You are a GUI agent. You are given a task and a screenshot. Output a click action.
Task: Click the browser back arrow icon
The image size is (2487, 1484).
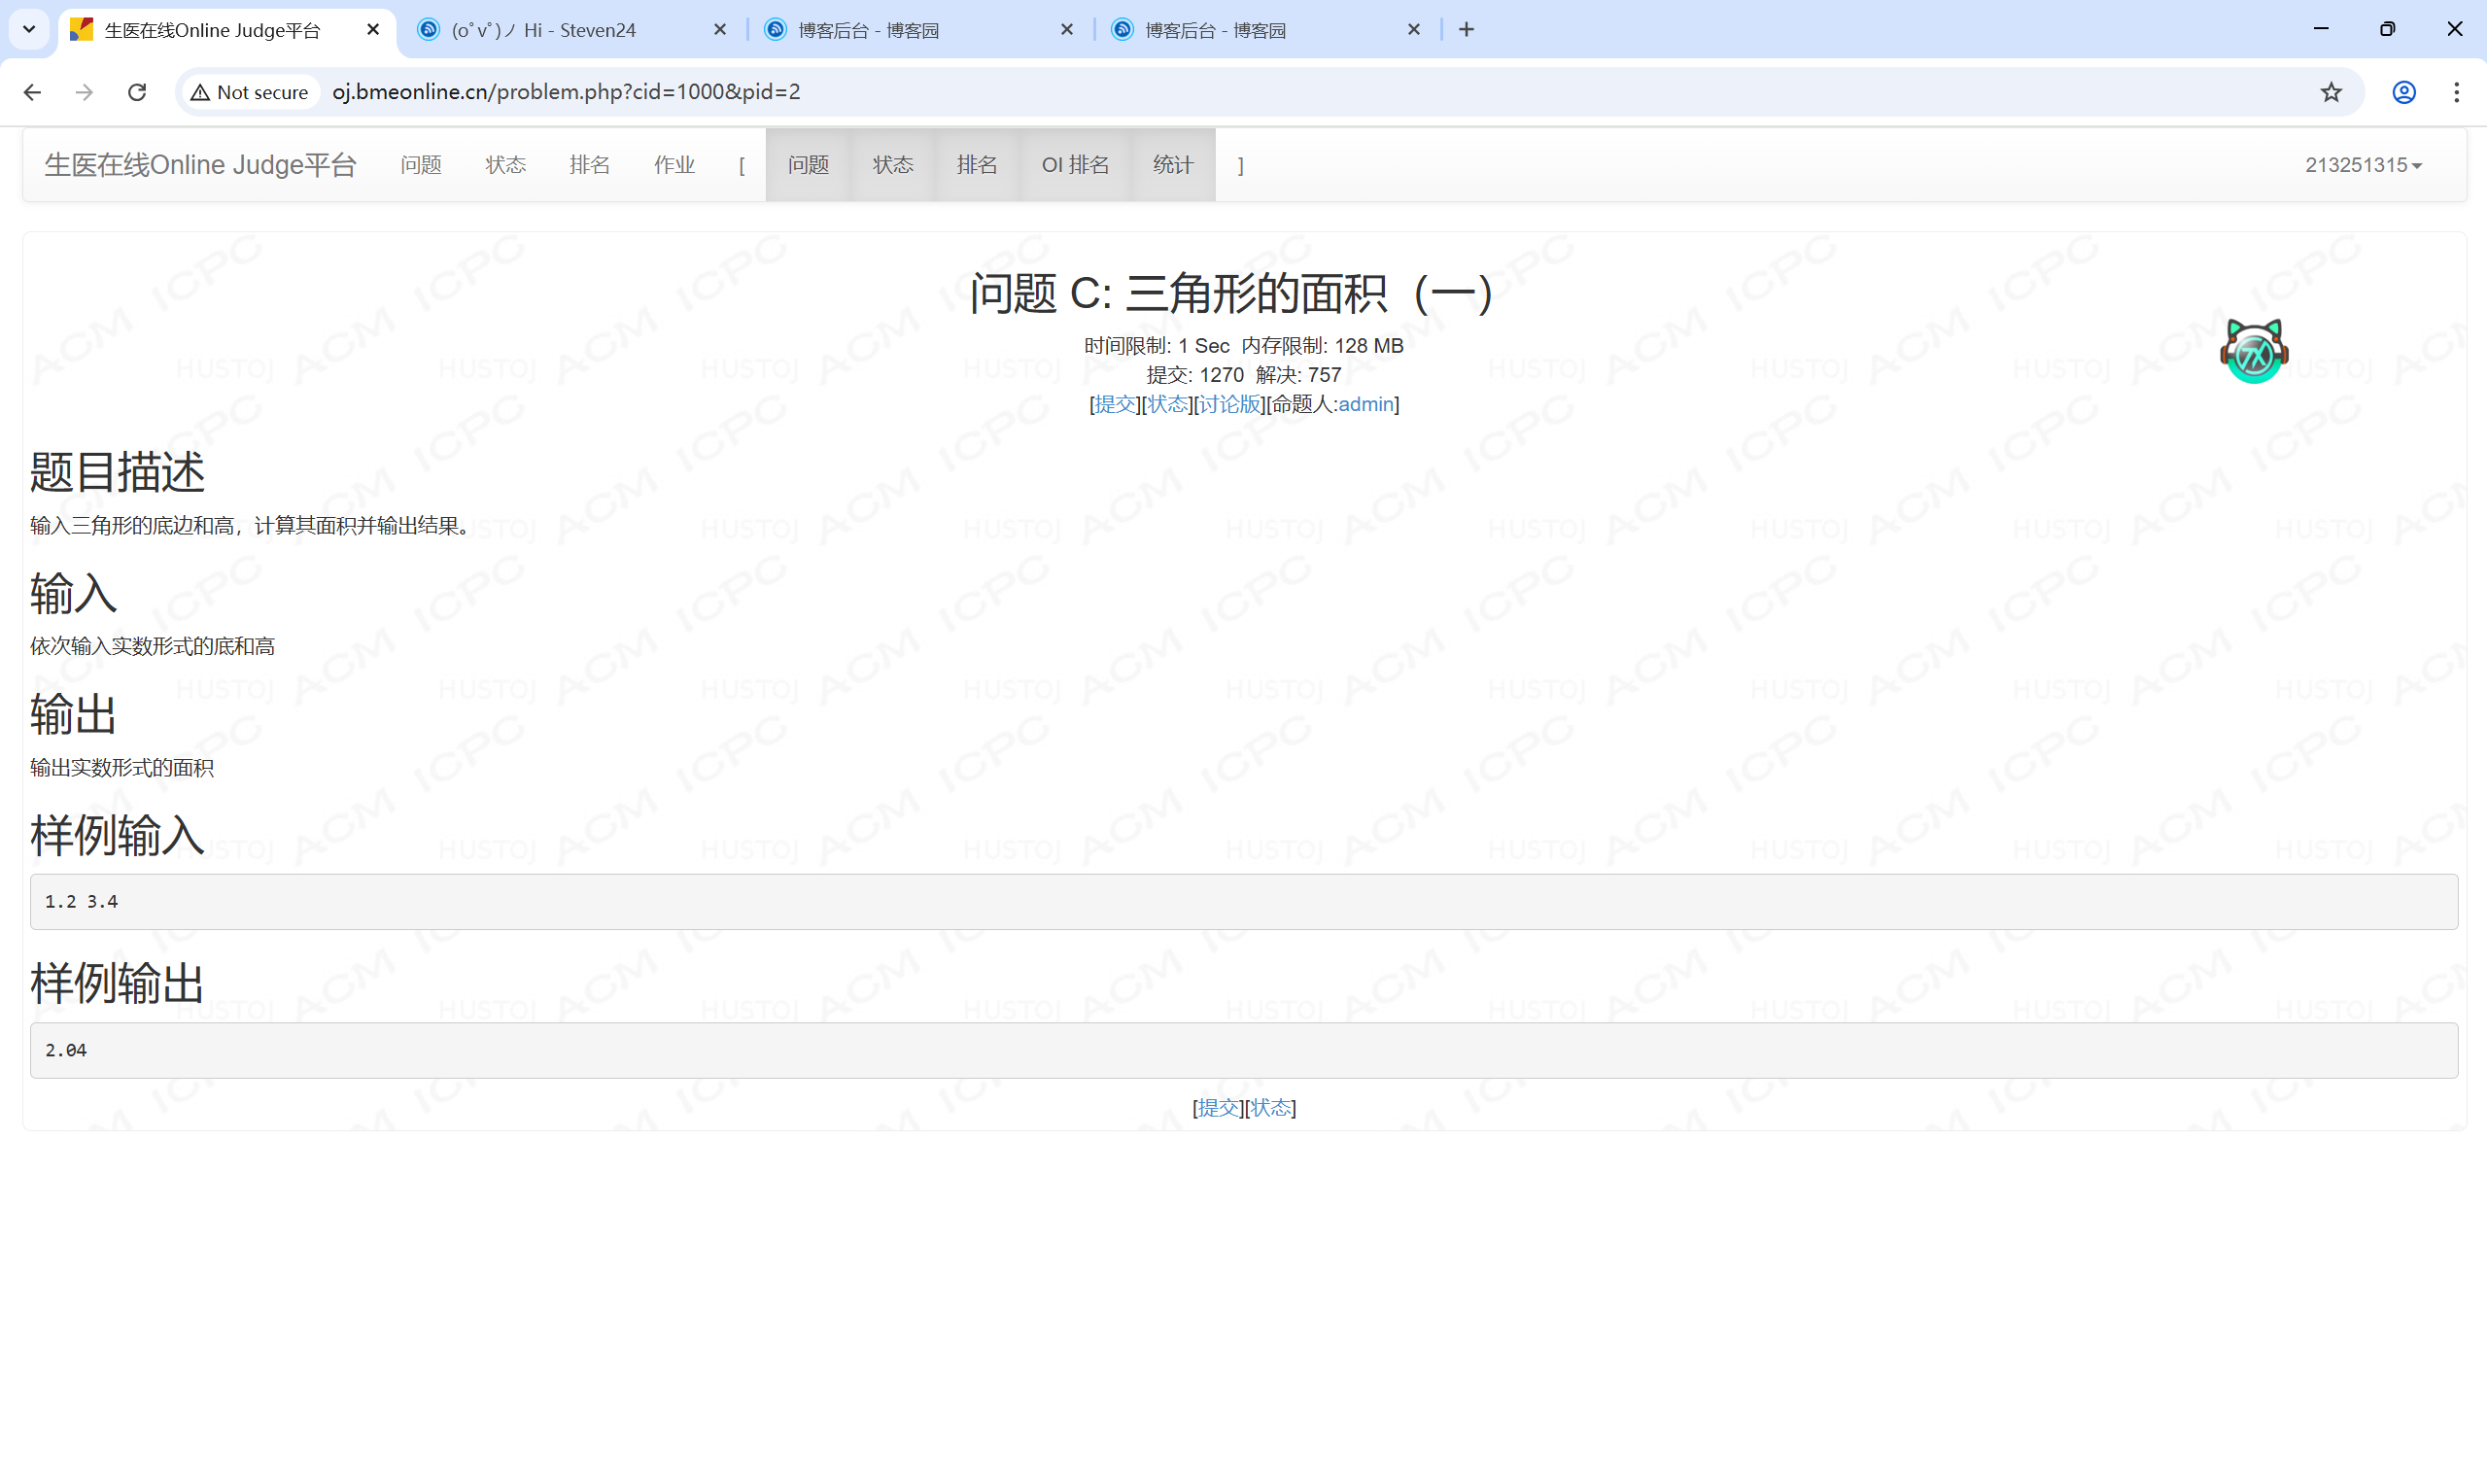coord(32,92)
